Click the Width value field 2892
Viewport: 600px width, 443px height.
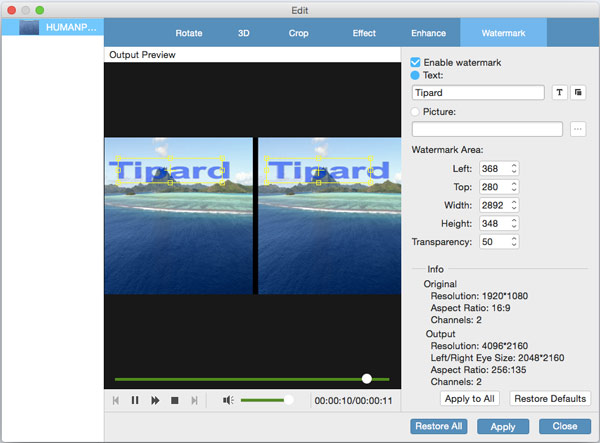(x=494, y=205)
